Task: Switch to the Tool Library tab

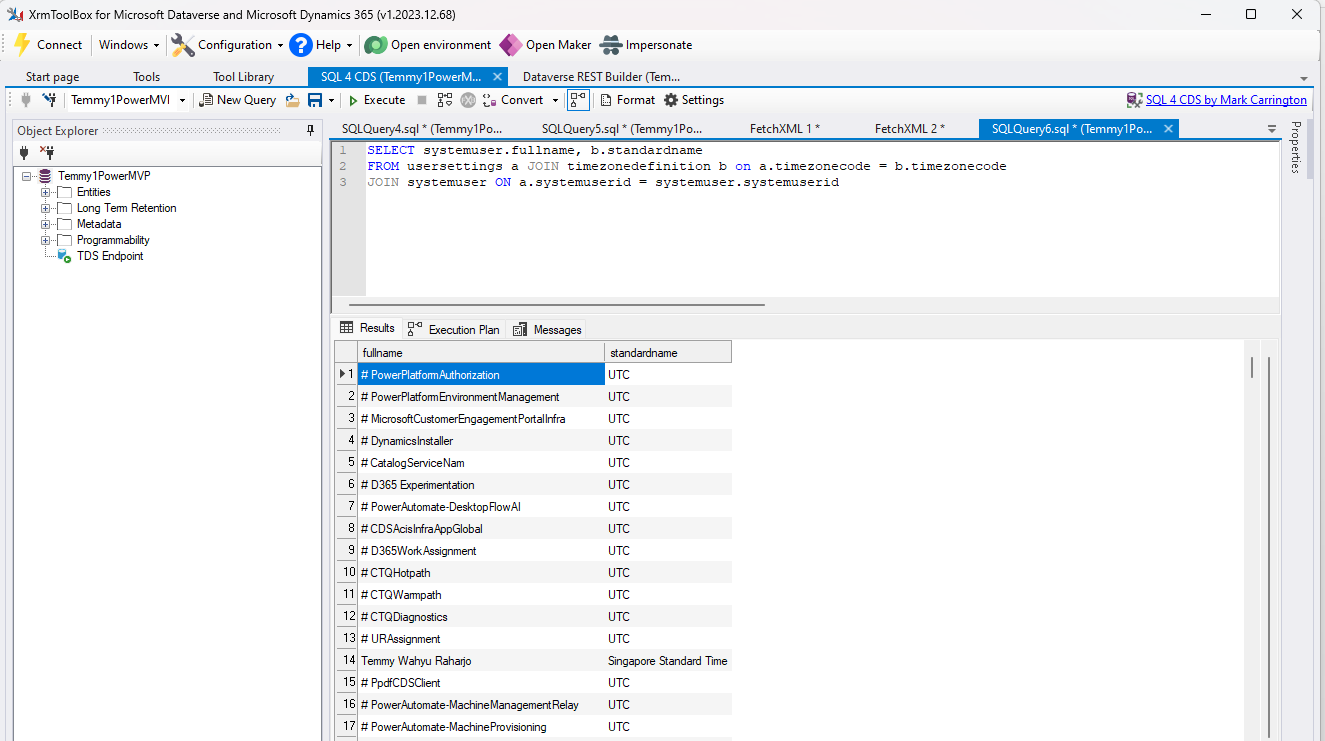Action: (x=243, y=77)
